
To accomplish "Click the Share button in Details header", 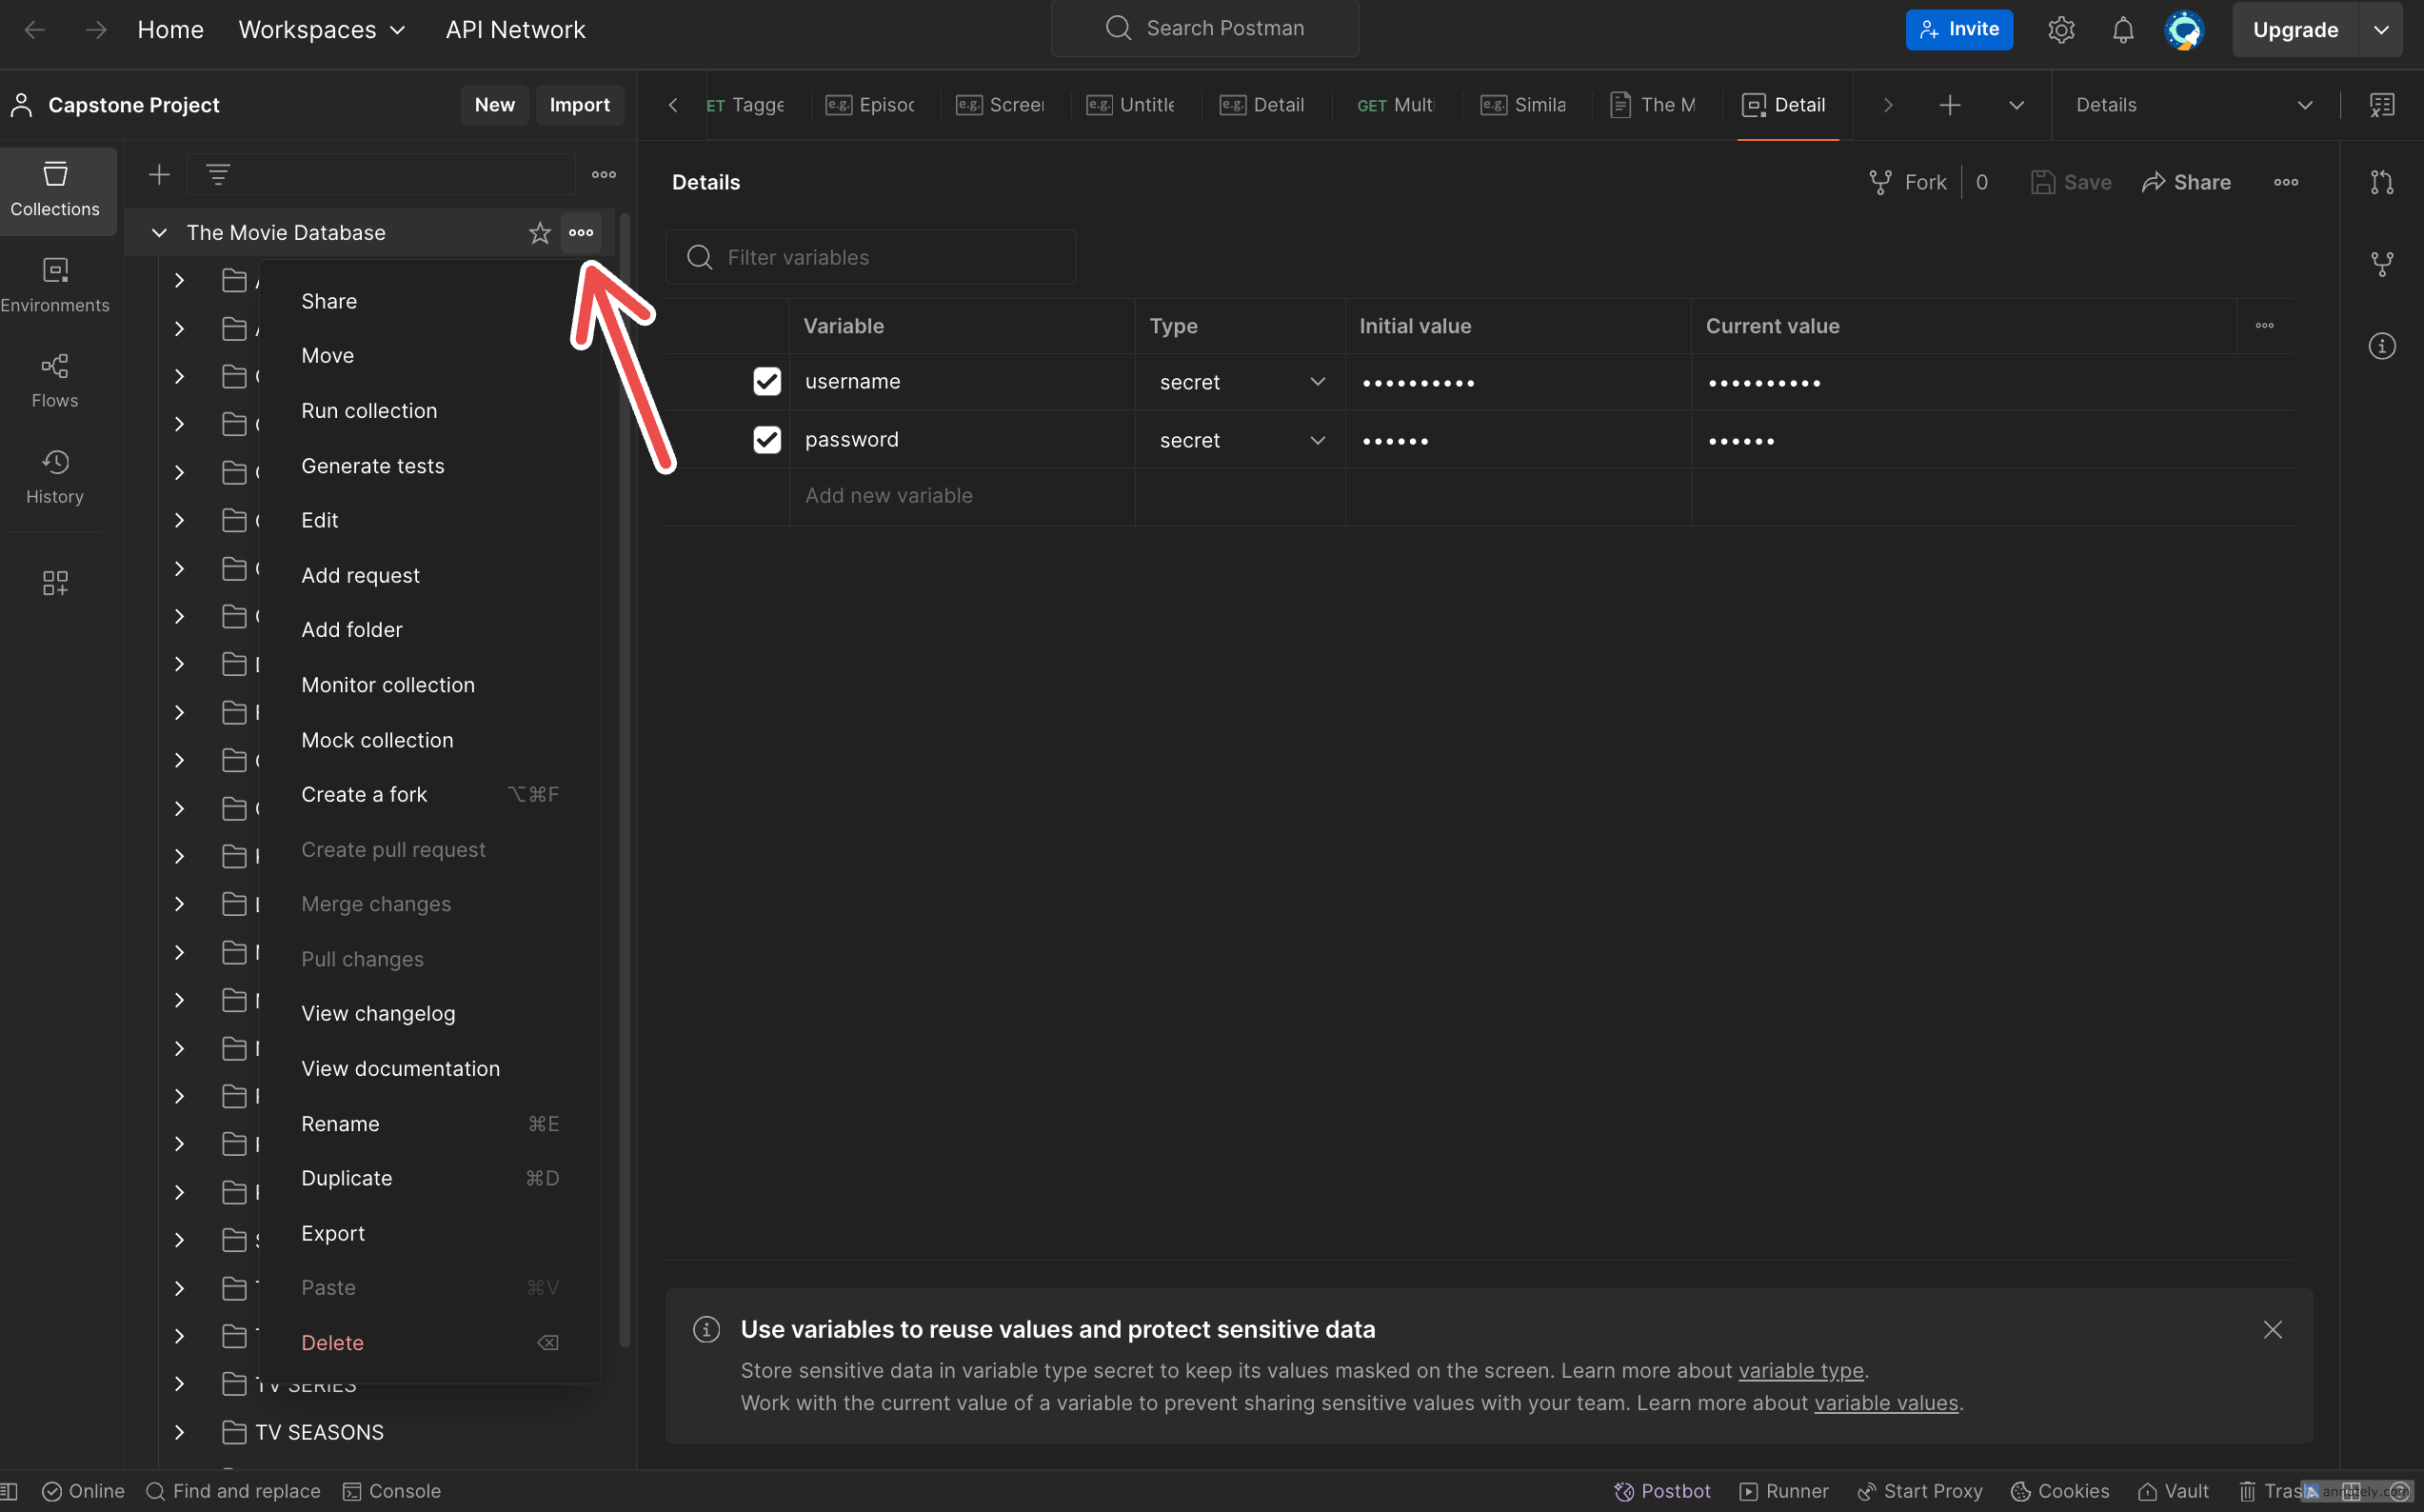I will 2186,182.
